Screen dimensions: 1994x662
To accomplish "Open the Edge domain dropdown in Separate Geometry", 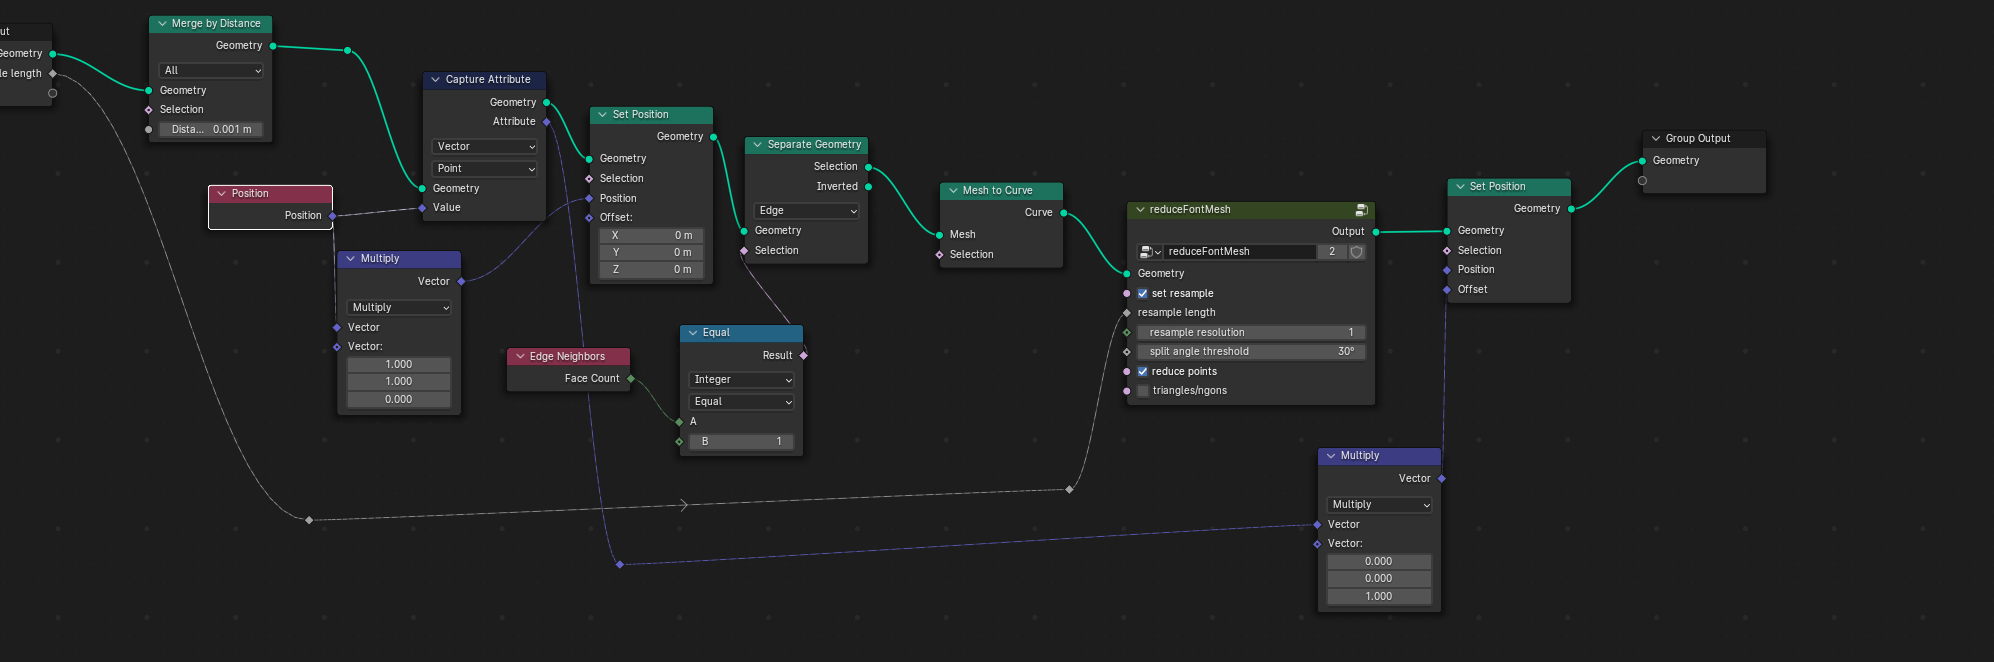I will (807, 211).
